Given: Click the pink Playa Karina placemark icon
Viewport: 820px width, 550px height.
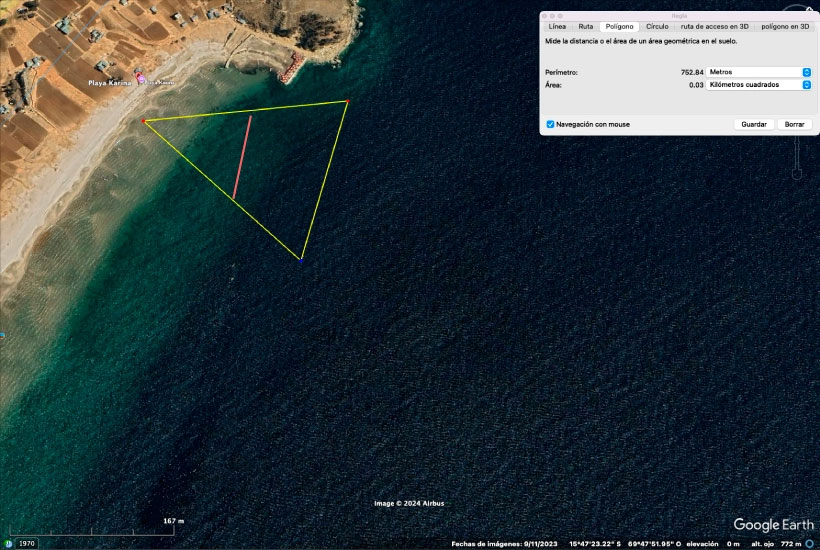Looking at the screenshot, I should [x=141, y=79].
